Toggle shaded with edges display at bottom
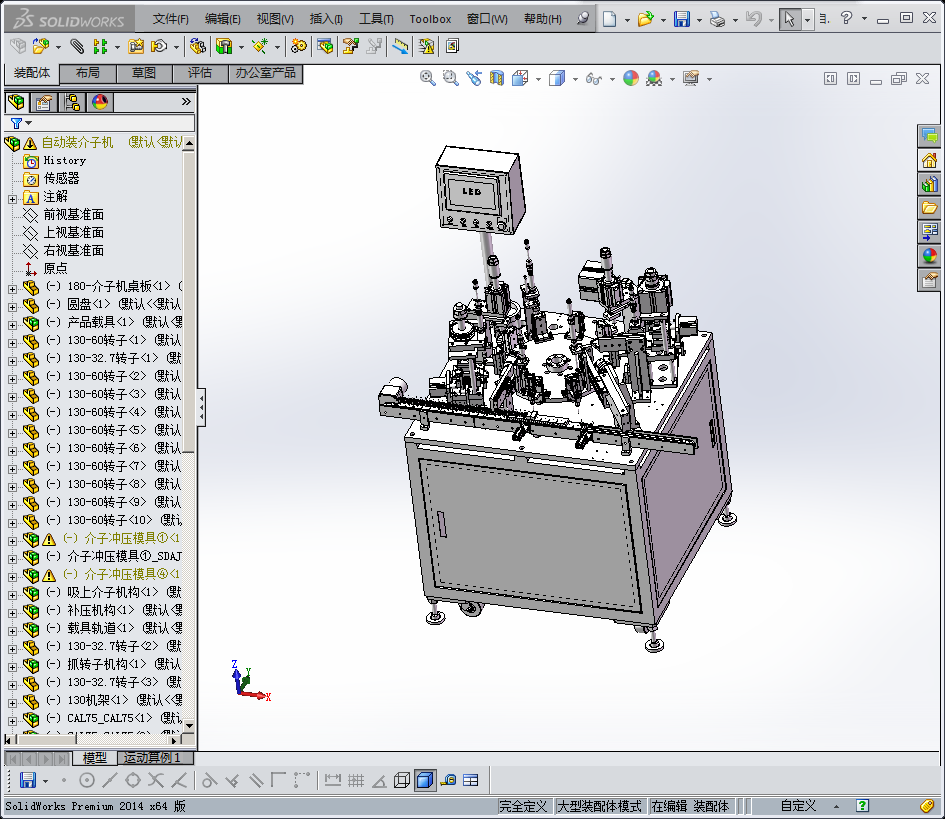The image size is (945, 819). coord(424,780)
